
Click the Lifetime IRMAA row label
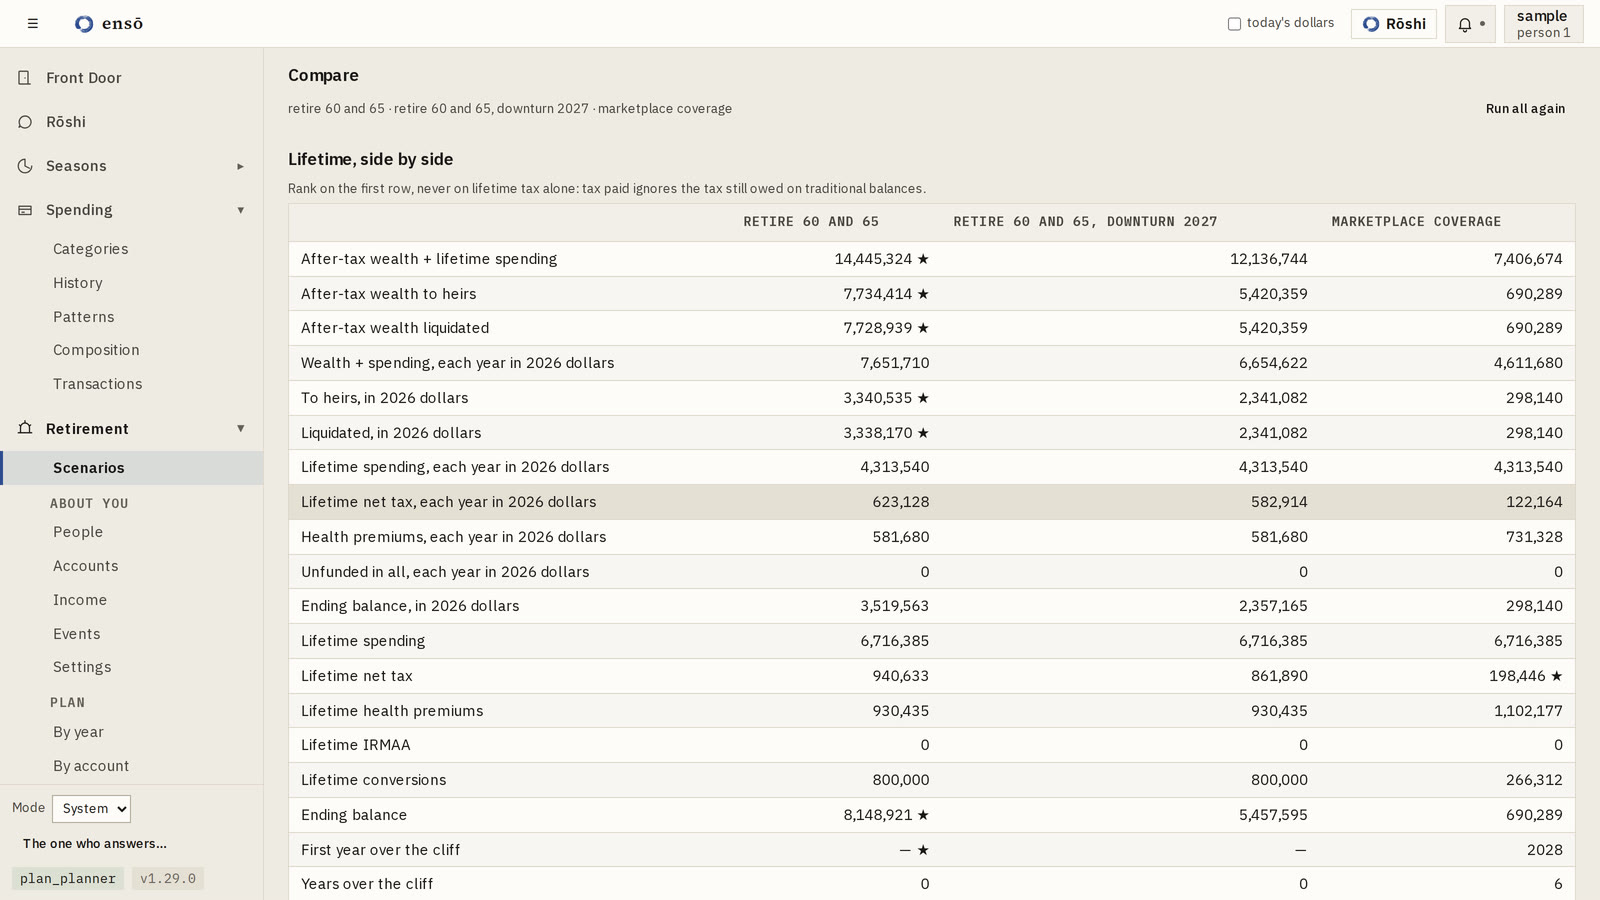pyautogui.click(x=356, y=745)
